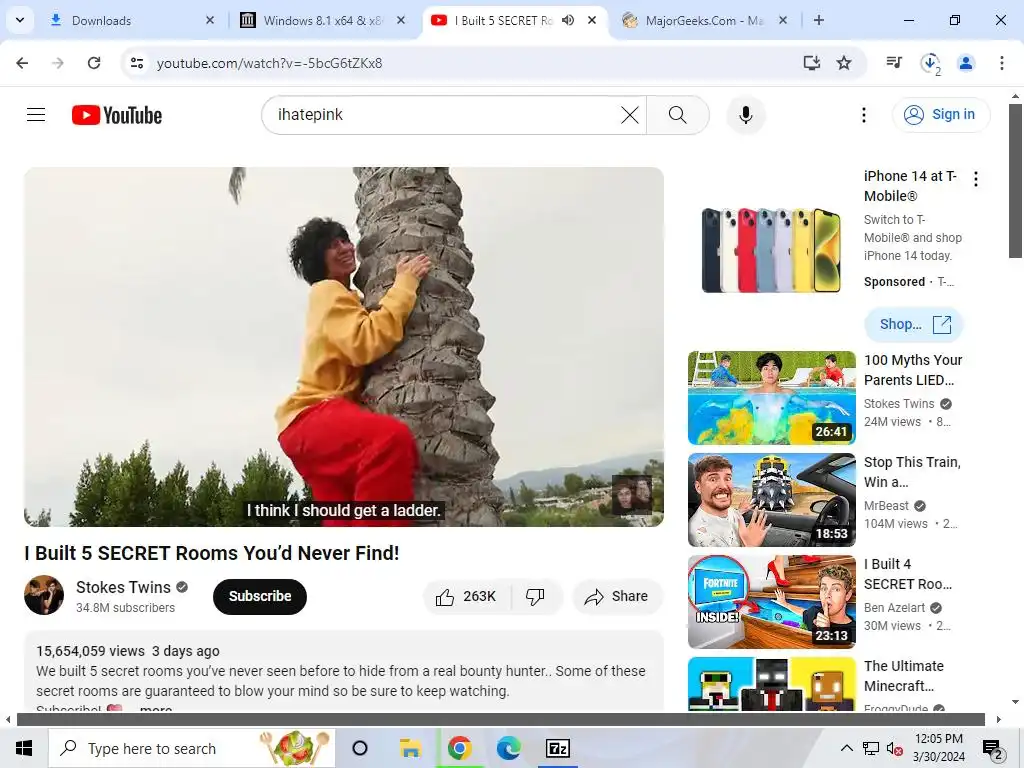Click the page vertical scrollbar thumb

click(x=1016, y=180)
